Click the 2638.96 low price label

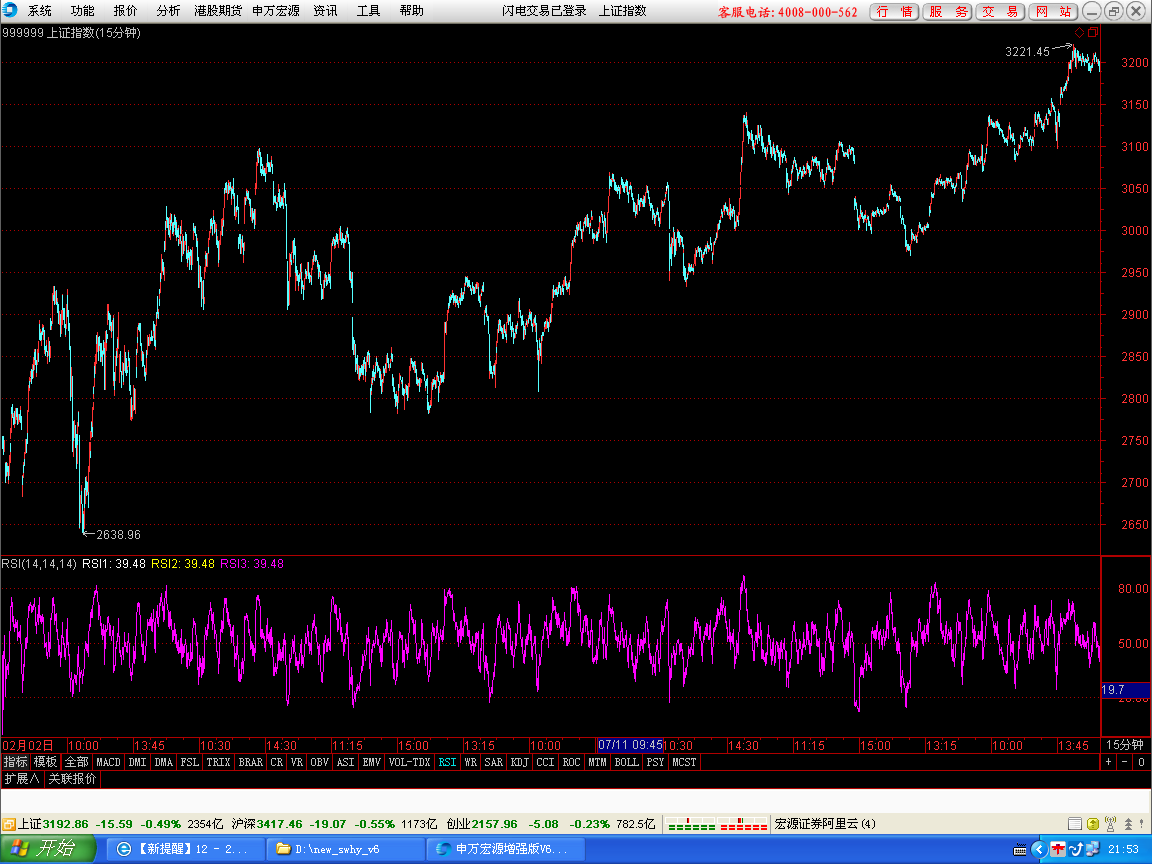[118, 535]
